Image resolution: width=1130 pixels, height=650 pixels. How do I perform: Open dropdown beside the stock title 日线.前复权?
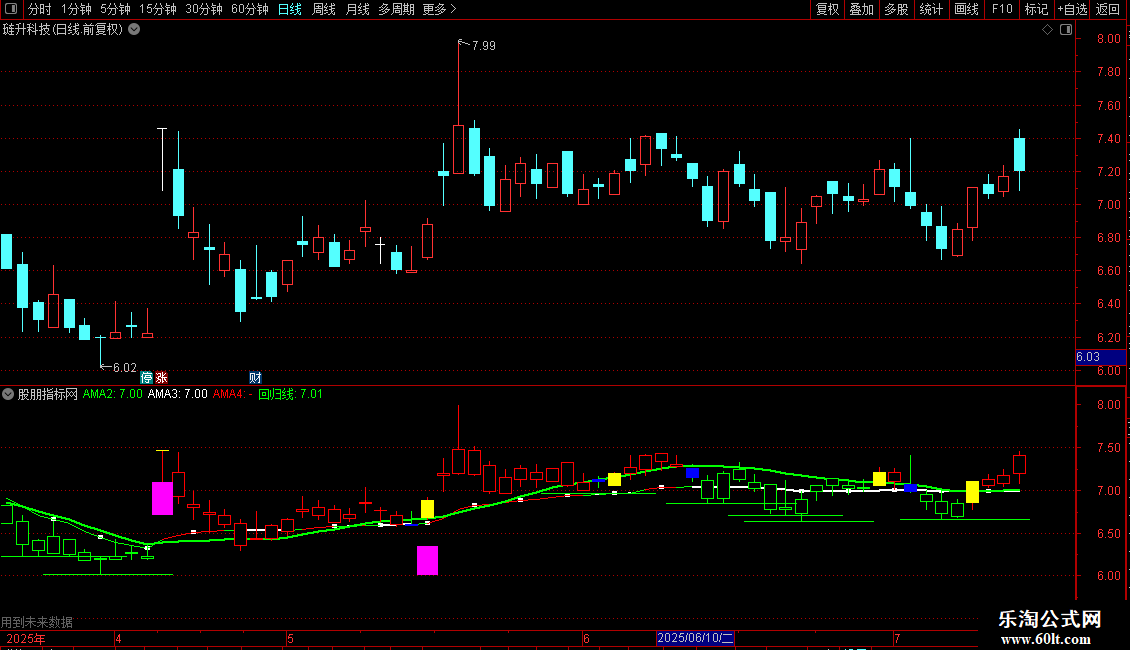pyautogui.click(x=134, y=29)
